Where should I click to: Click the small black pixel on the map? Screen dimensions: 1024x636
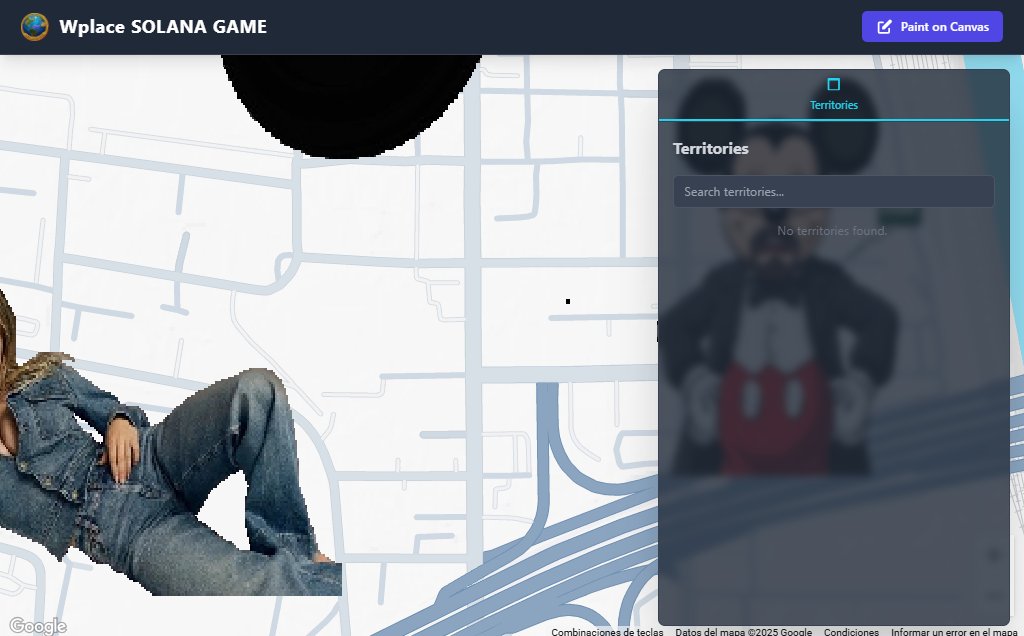[568, 301]
